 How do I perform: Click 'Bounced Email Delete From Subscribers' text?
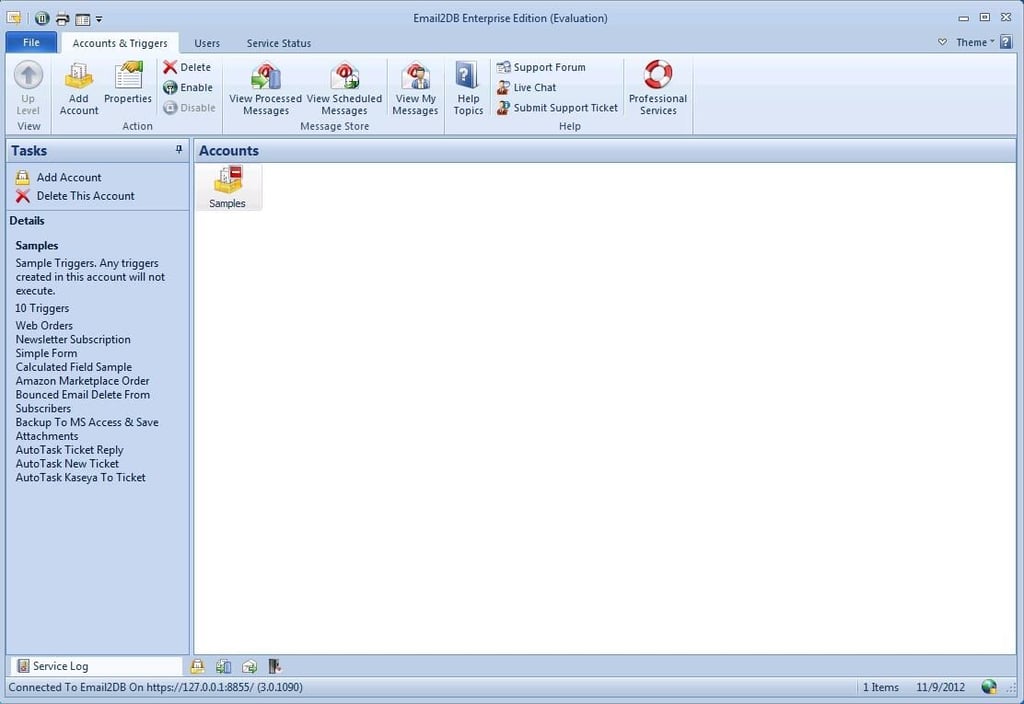point(83,402)
